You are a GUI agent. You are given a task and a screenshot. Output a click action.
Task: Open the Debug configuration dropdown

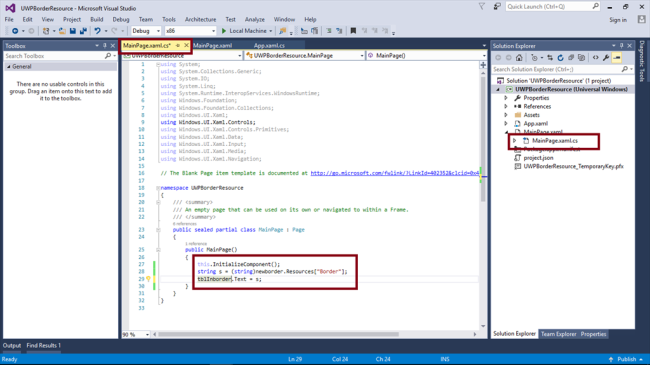click(146, 31)
